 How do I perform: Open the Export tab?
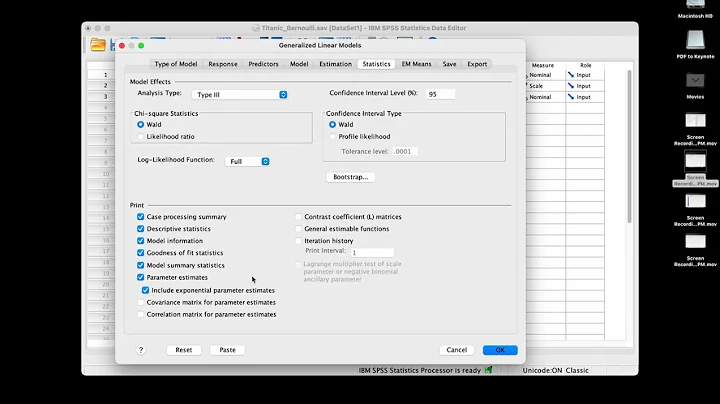click(x=477, y=64)
